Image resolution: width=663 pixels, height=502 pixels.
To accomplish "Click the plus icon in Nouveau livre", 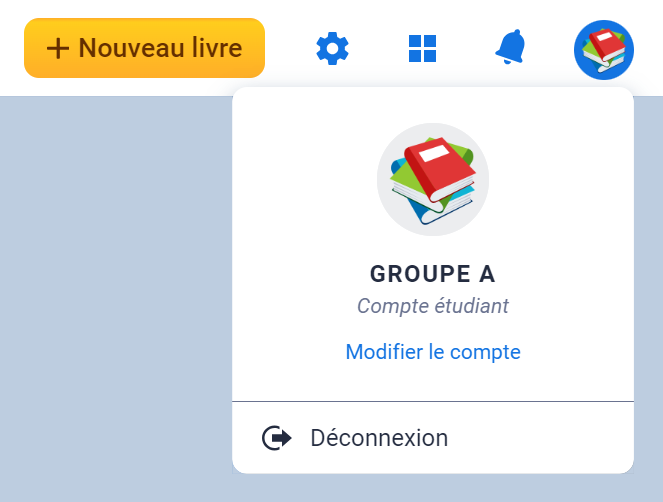I will [x=58, y=48].
